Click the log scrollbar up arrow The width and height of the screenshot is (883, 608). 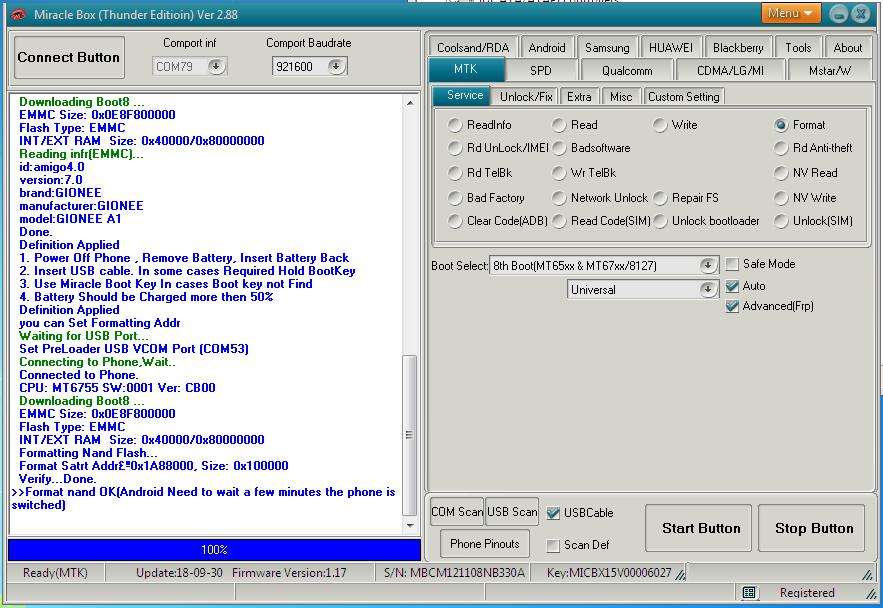coord(410,103)
